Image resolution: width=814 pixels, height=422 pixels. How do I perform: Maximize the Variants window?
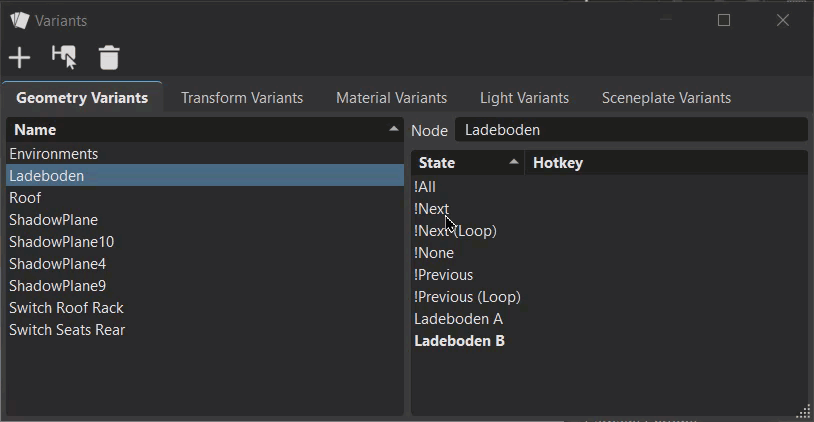coord(724,20)
